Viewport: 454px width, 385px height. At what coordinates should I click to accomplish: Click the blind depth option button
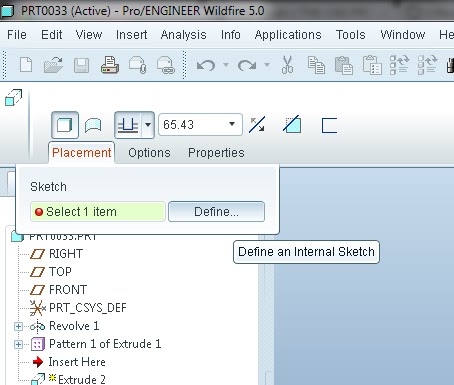(x=128, y=125)
